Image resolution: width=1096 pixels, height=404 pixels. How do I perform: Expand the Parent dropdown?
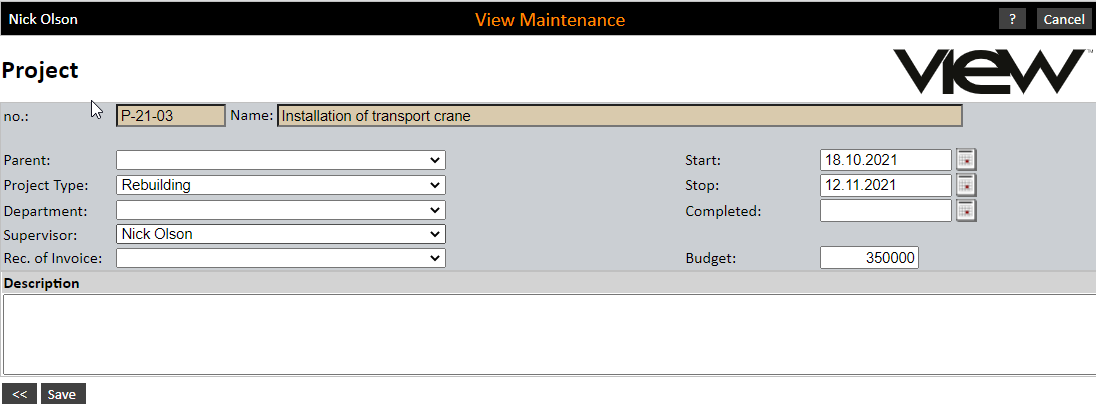click(281, 160)
